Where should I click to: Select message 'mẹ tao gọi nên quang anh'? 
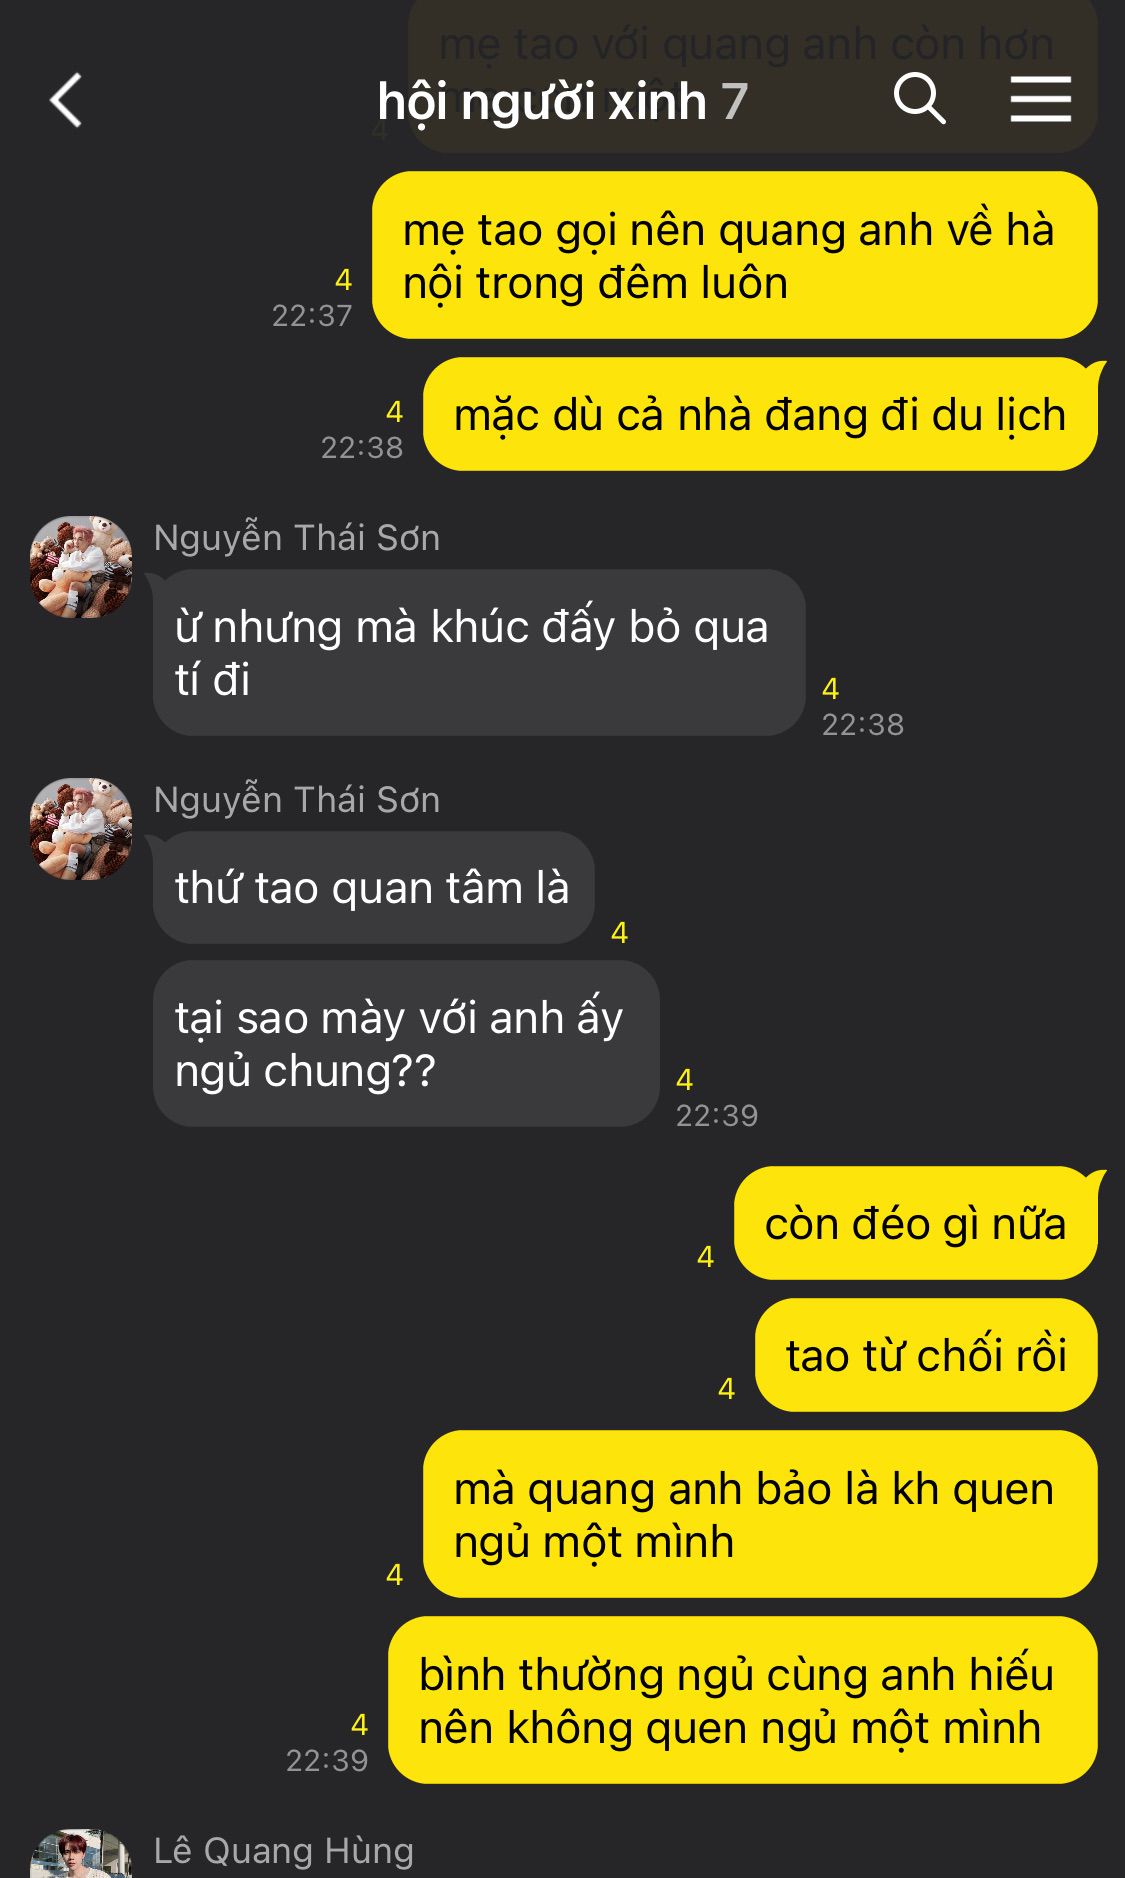pyautogui.click(x=735, y=256)
